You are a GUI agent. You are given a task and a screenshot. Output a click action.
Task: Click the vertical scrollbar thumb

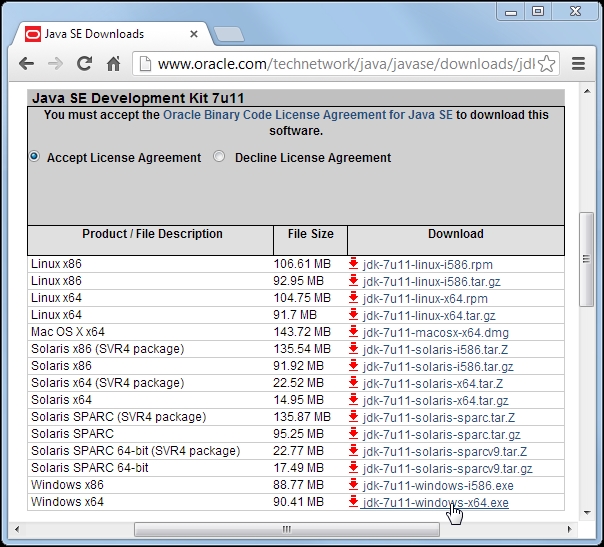click(x=587, y=259)
